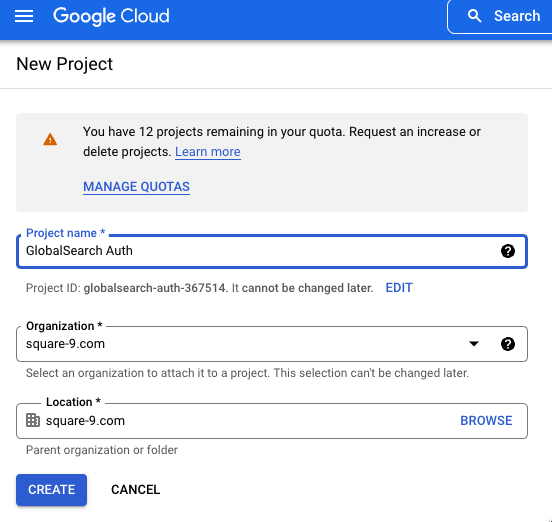
Task: Click the New Project page title
Action: point(65,64)
